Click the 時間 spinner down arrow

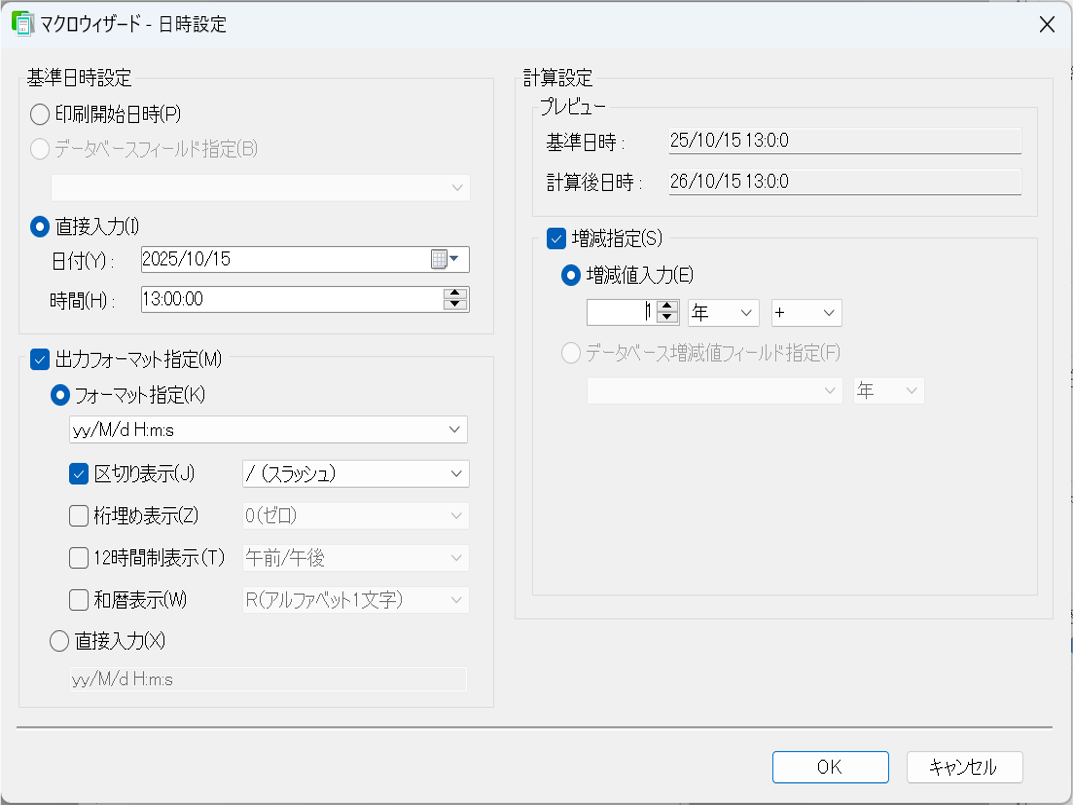[455, 305]
